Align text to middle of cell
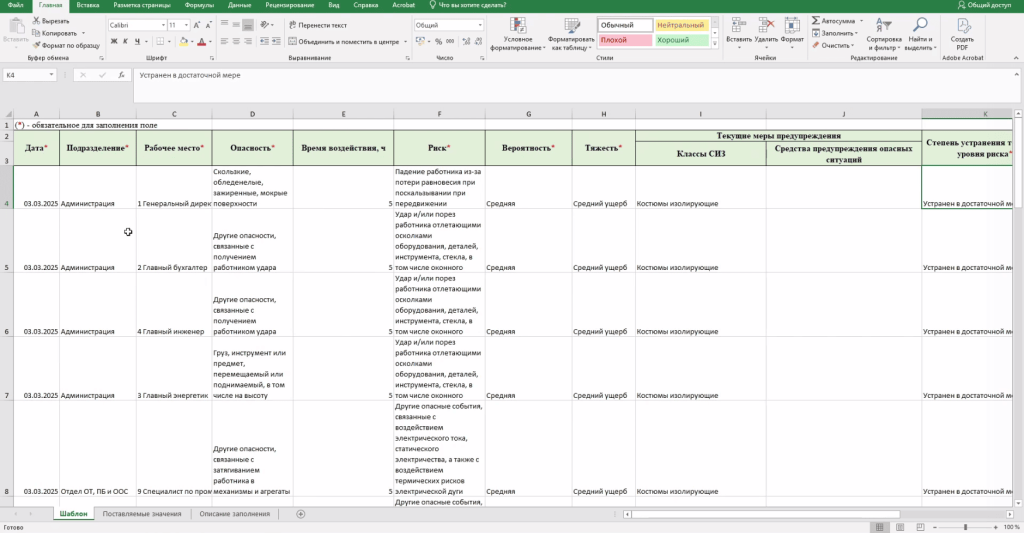 [236, 25]
